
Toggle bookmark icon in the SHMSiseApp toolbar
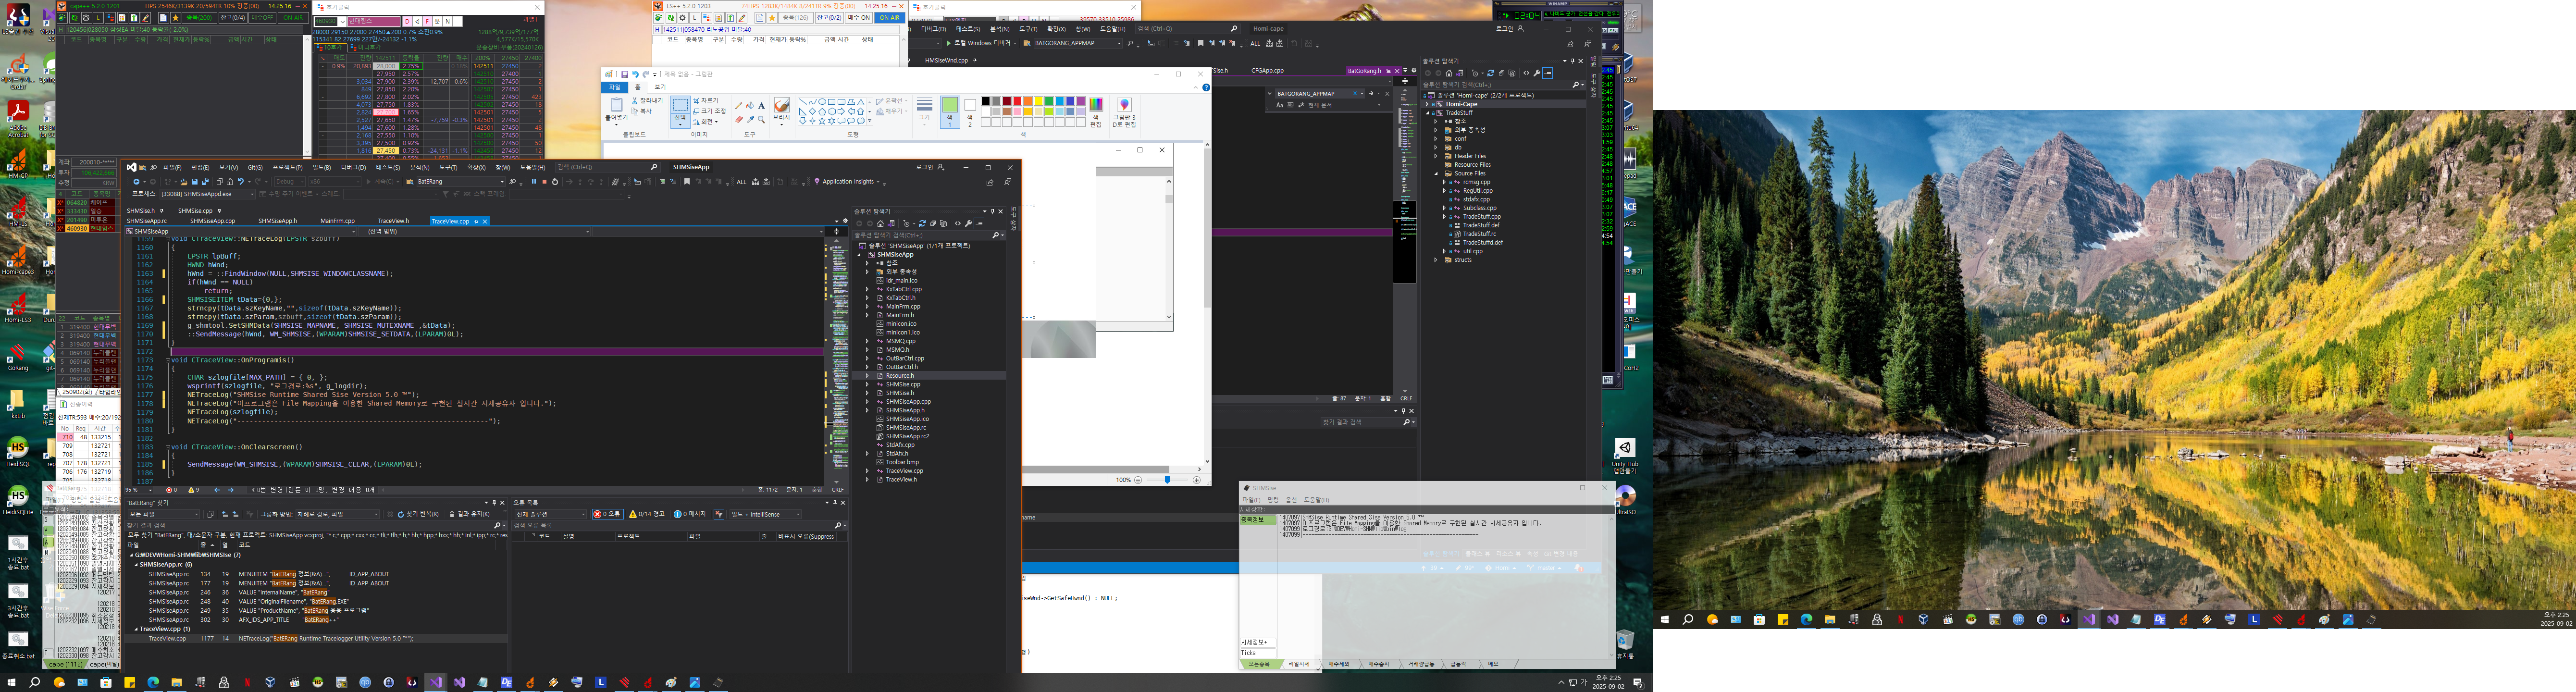point(687,182)
